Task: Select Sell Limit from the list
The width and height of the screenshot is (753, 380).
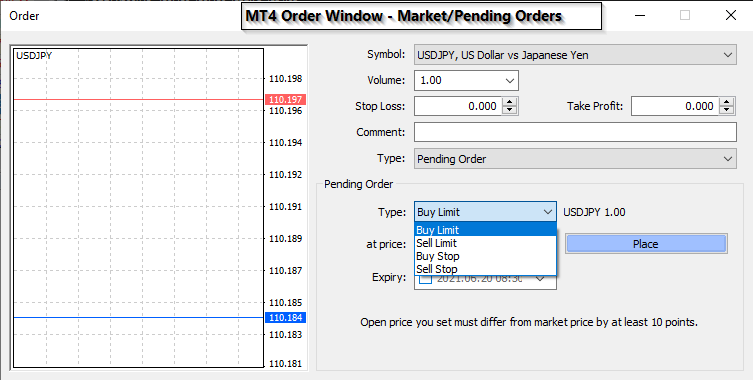Action: coord(485,243)
